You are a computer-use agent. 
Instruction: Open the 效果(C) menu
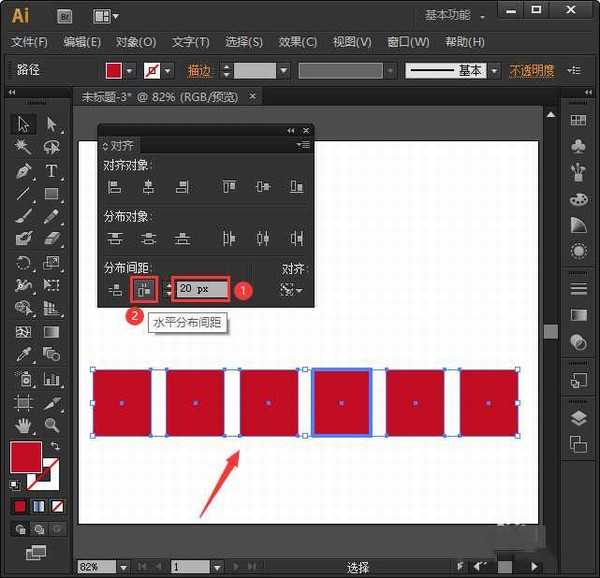pos(297,43)
